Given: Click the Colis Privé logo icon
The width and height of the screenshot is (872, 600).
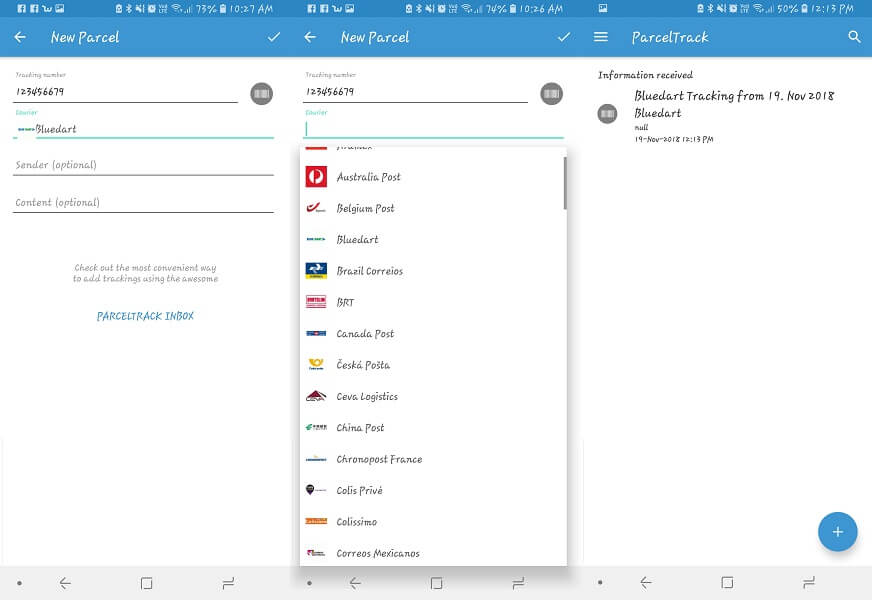Looking at the screenshot, I should (316, 490).
